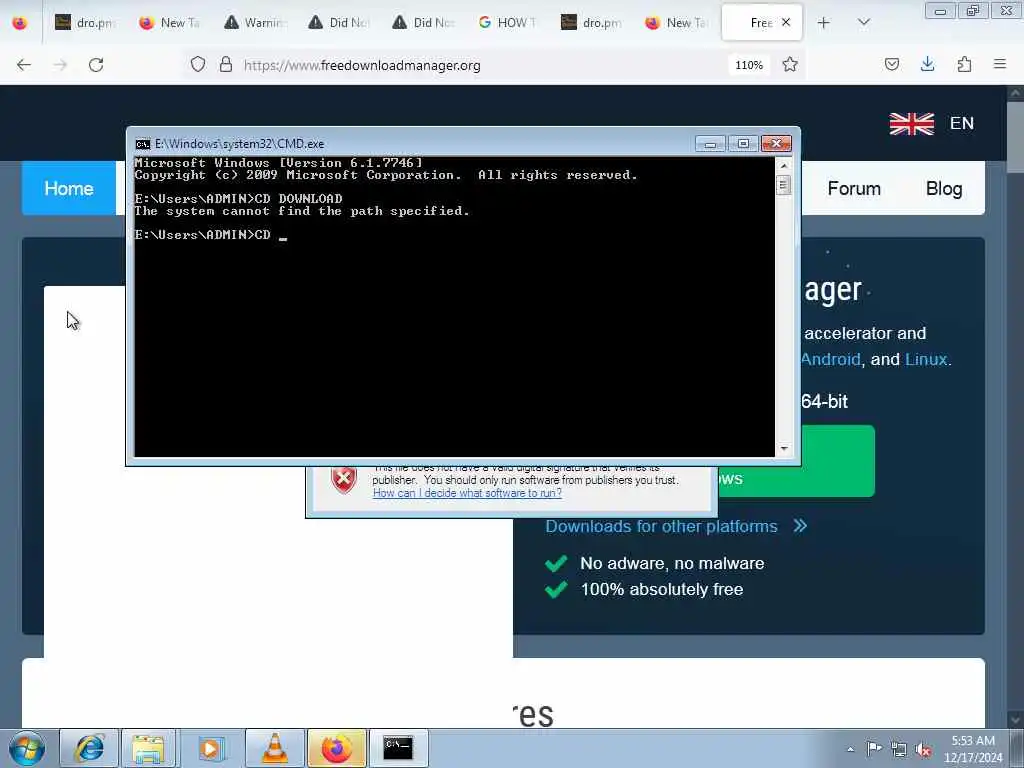Maximize the CMD.exe window
This screenshot has width=1024, height=768.
coord(743,144)
